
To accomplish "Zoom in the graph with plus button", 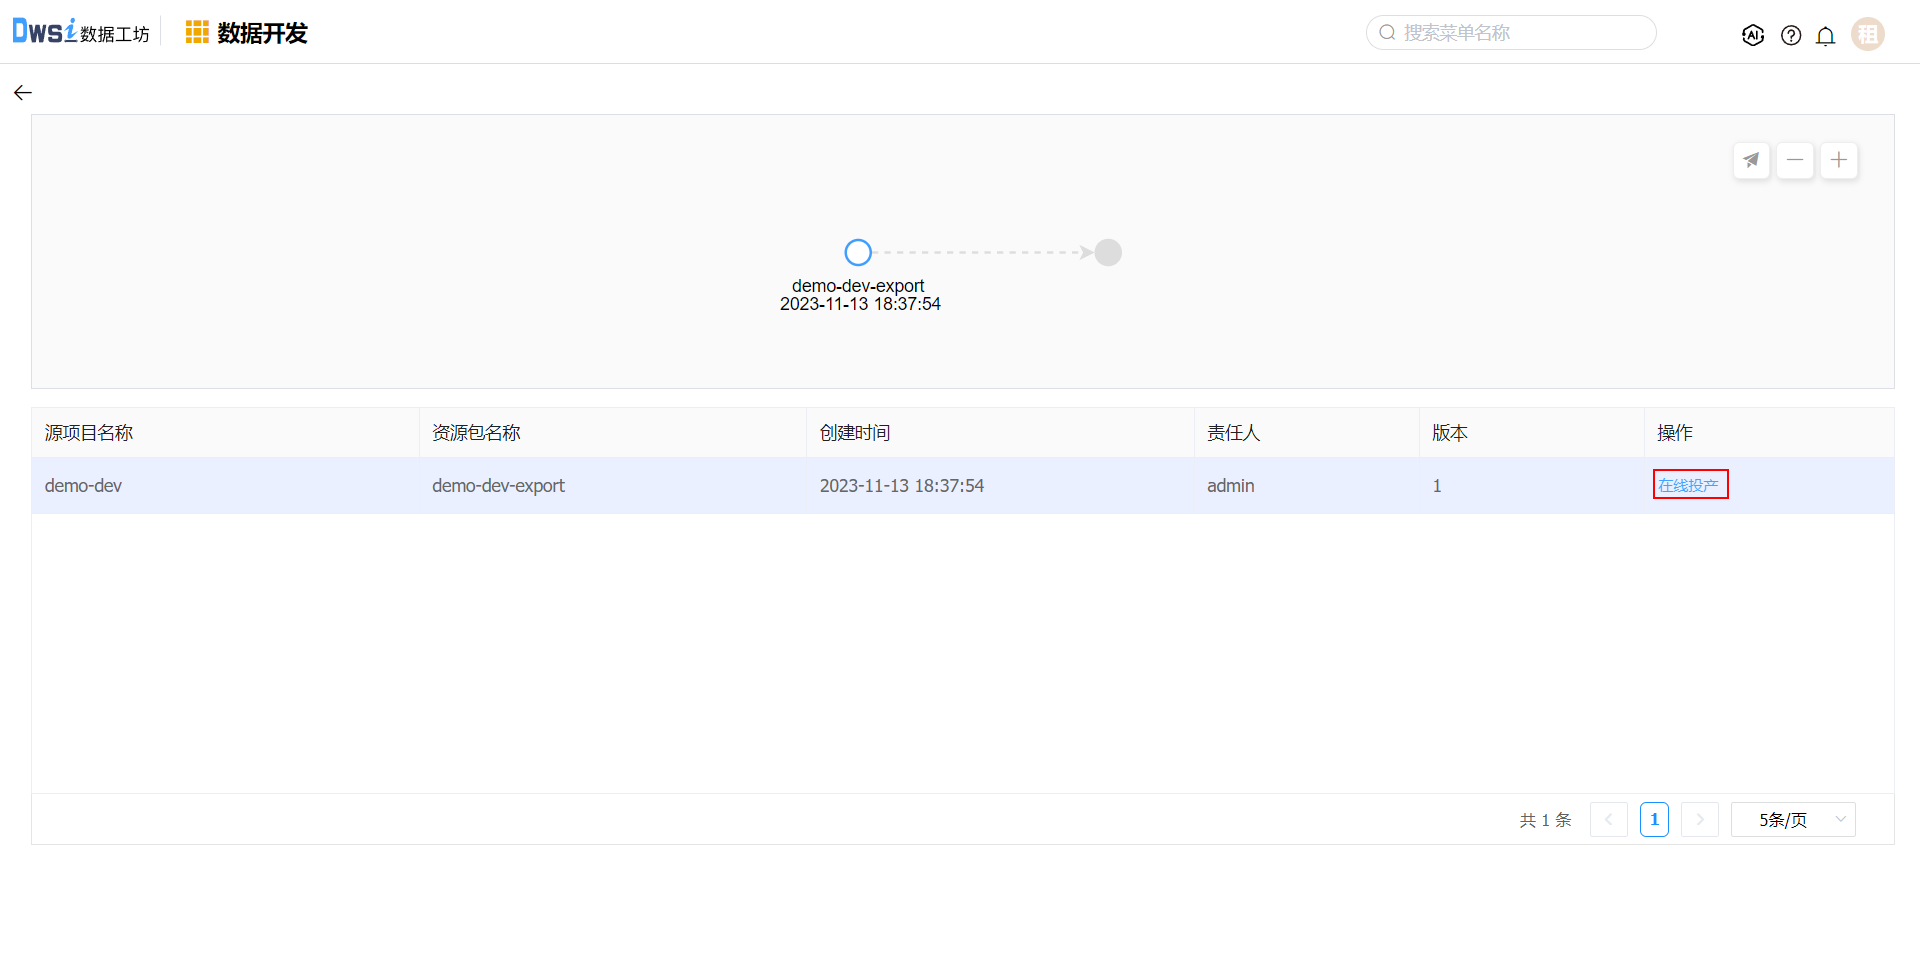I will (1838, 160).
